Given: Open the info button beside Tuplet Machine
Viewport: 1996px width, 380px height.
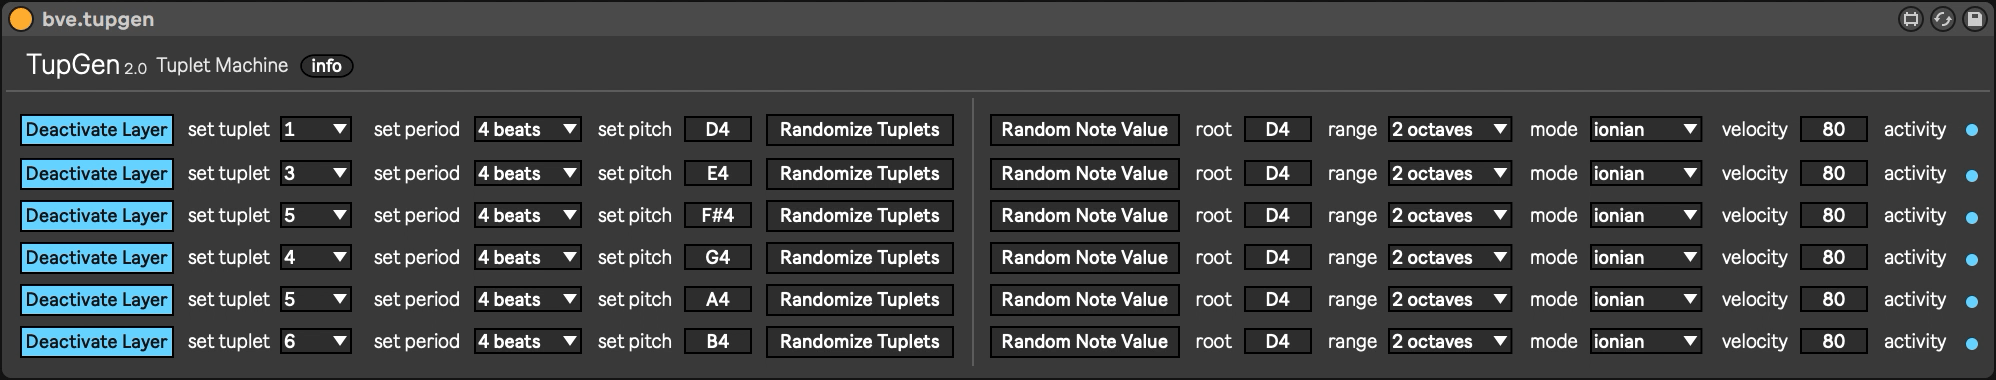Looking at the screenshot, I should (326, 66).
